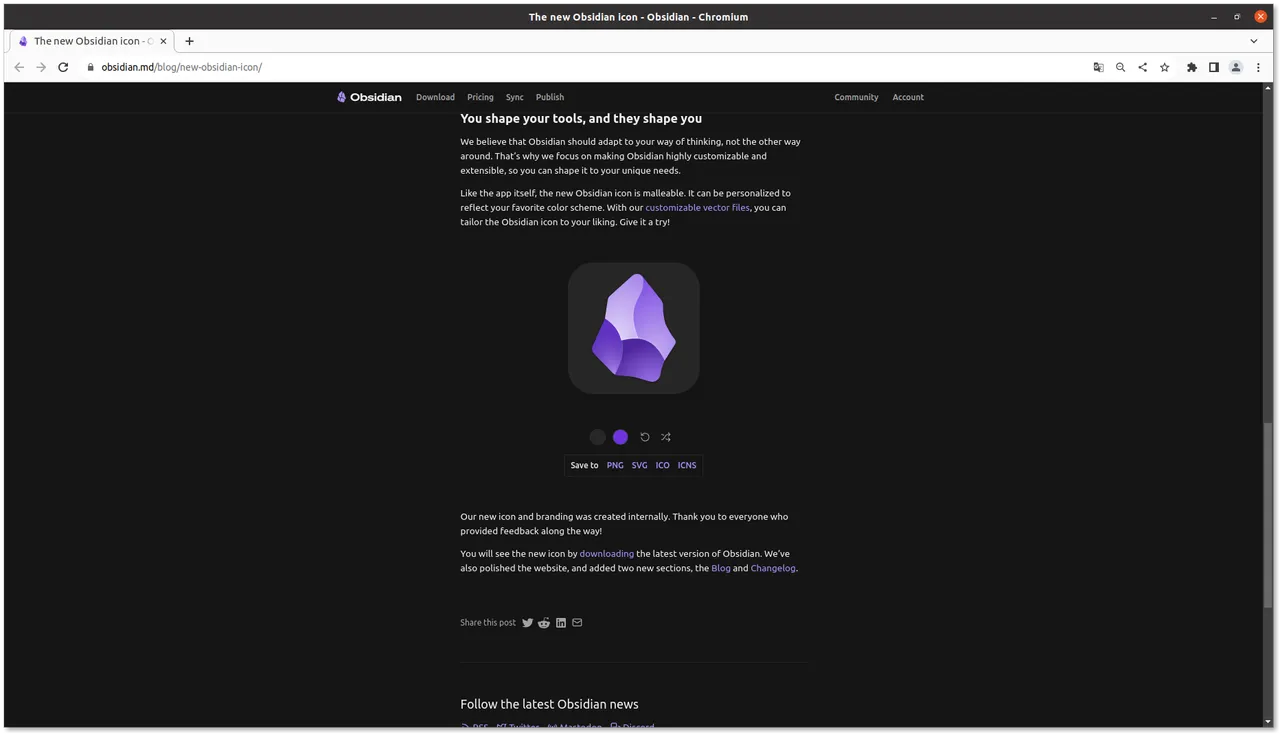1280x734 pixels.
Task: Share this post on Reddit
Action: click(544, 623)
